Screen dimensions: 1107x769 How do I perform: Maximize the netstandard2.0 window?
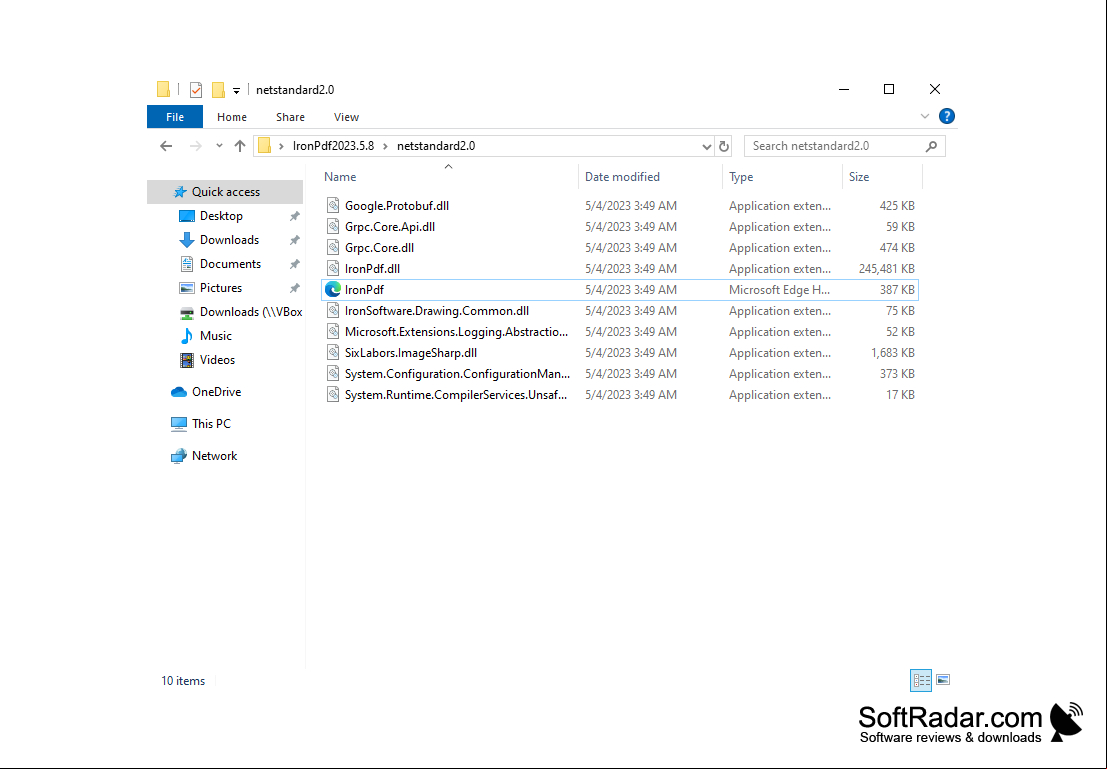[x=889, y=90]
